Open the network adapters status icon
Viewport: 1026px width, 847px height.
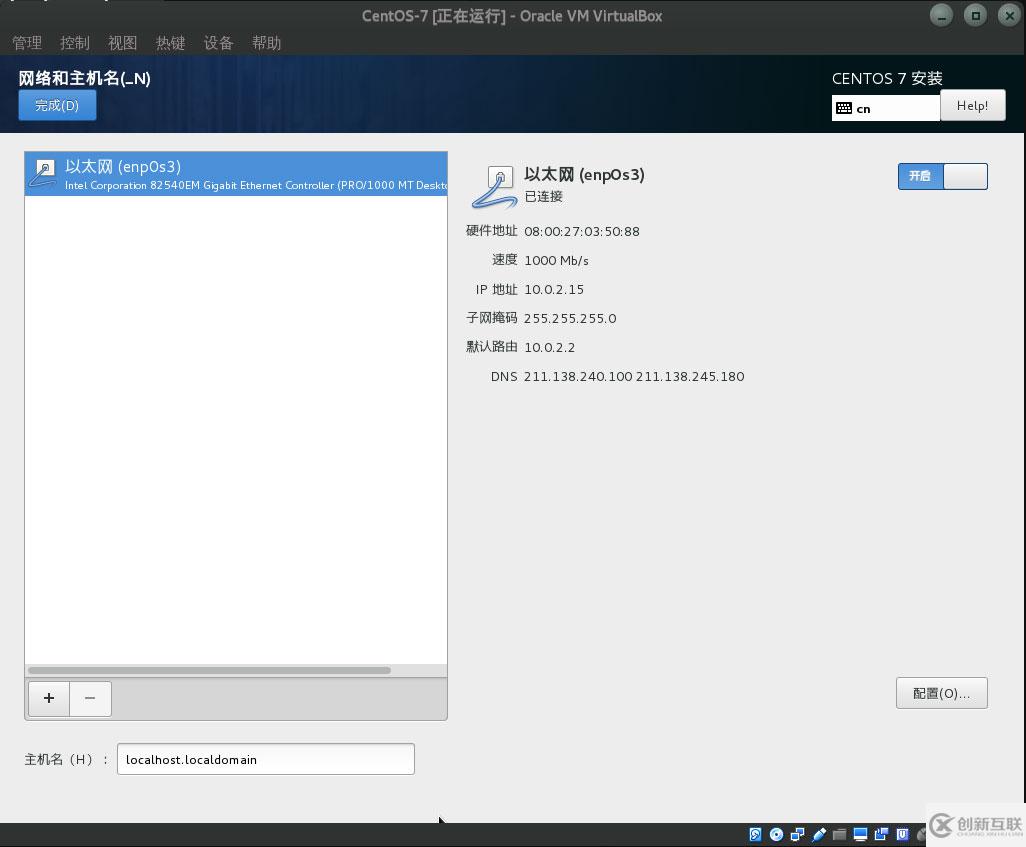click(798, 834)
